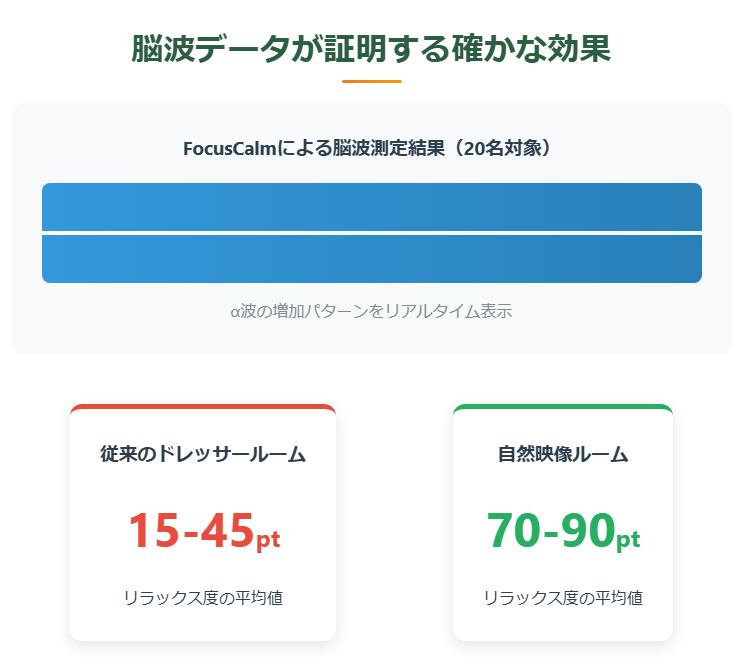Click the orange underline below the heading
The height and width of the screenshot is (668, 741).
(x=371, y=81)
